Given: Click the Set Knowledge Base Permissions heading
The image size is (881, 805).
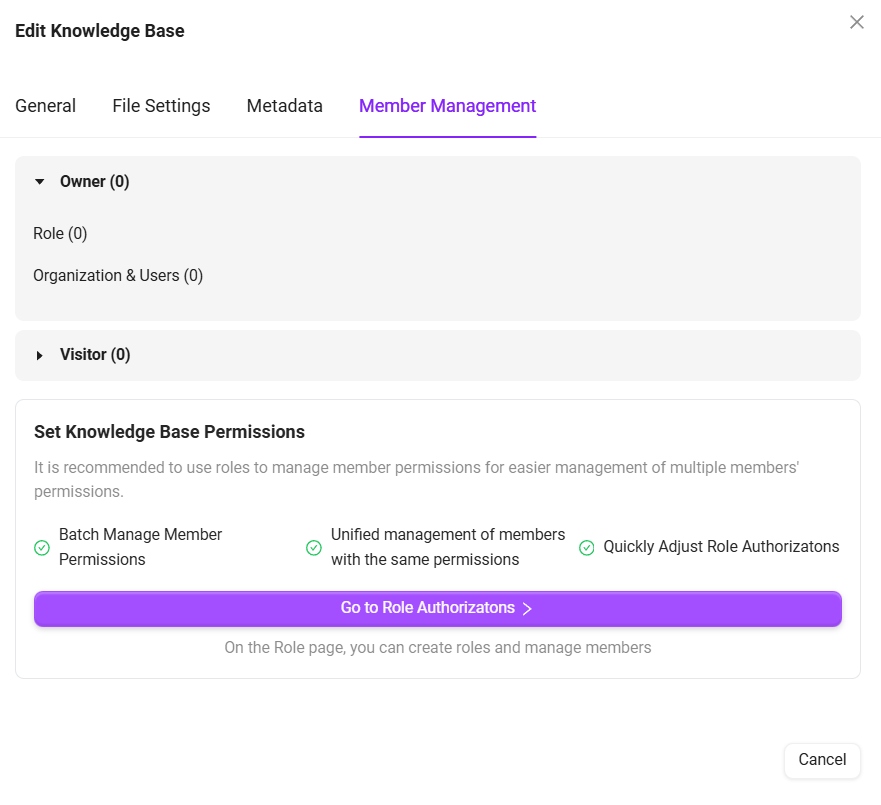Looking at the screenshot, I should click(x=169, y=432).
